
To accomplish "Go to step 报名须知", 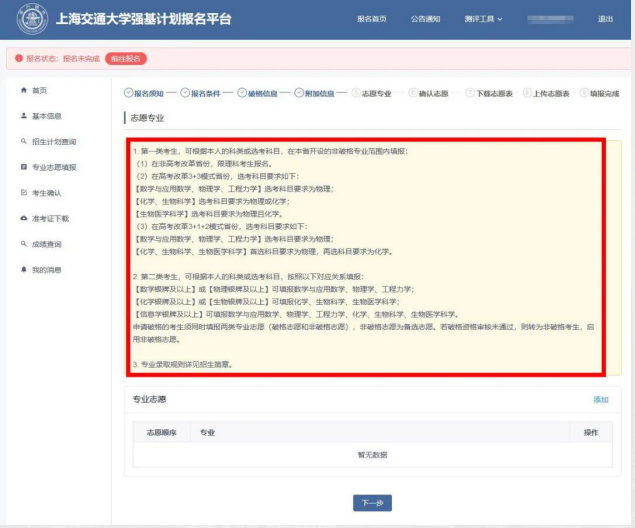I will point(144,94).
